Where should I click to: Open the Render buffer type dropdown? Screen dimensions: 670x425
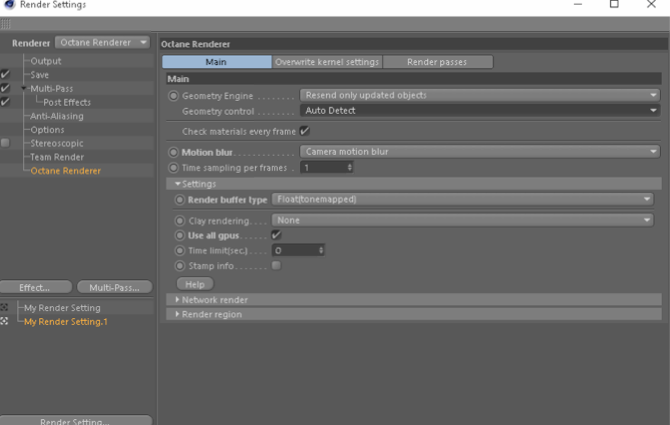coord(462,199)
